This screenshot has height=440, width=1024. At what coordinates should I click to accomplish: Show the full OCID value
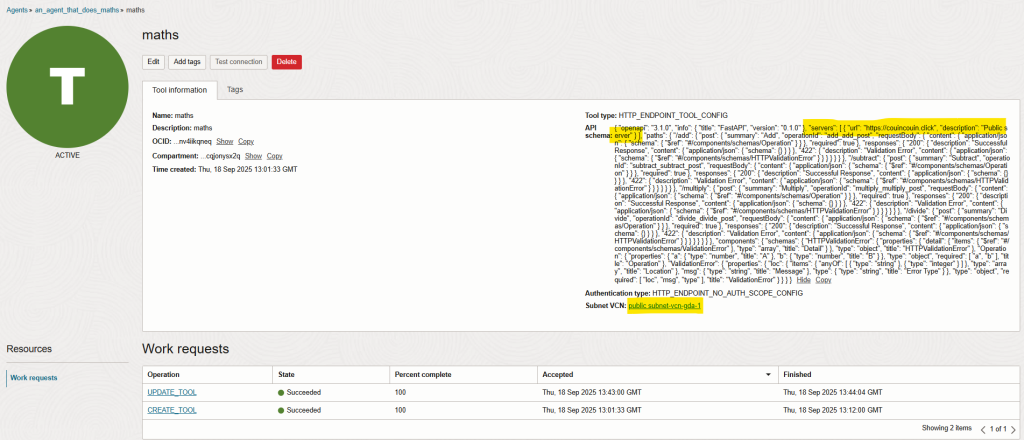(x=225, y=142)
